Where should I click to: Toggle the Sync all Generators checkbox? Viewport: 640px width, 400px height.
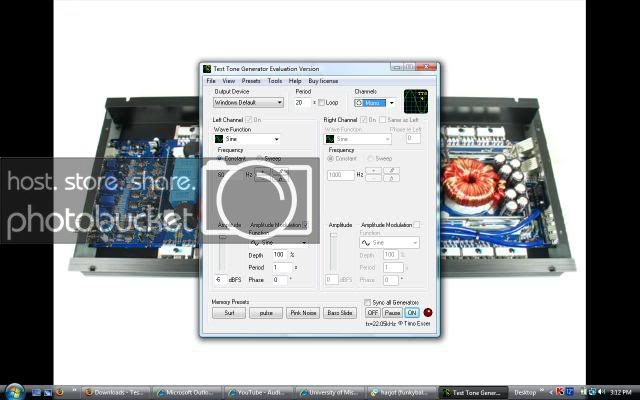click(x=367, y=302)
